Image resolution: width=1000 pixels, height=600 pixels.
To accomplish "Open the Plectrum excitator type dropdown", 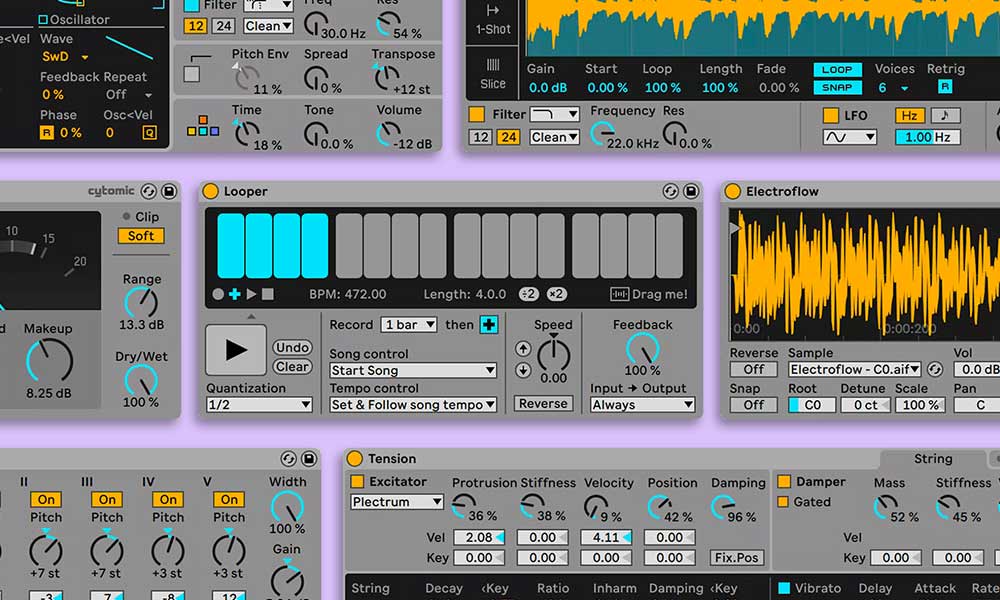I will pos(396,502).
